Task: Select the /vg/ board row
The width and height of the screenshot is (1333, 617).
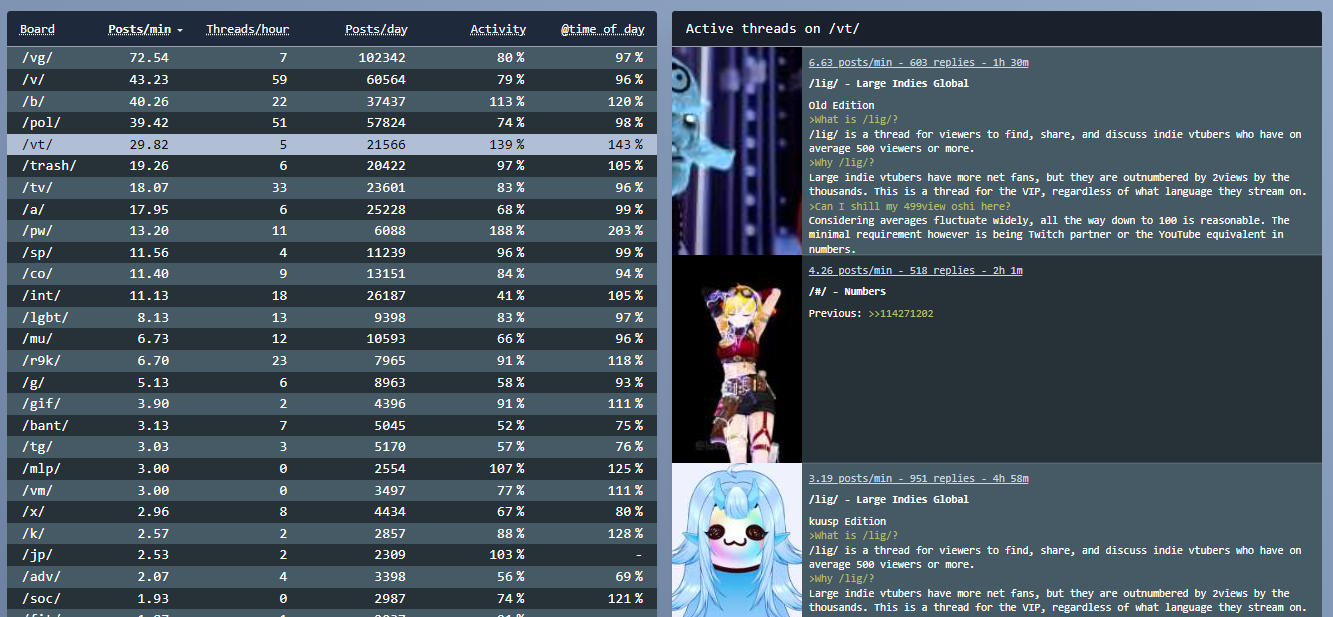Action: pyautogui.click(x=332, y=58)
